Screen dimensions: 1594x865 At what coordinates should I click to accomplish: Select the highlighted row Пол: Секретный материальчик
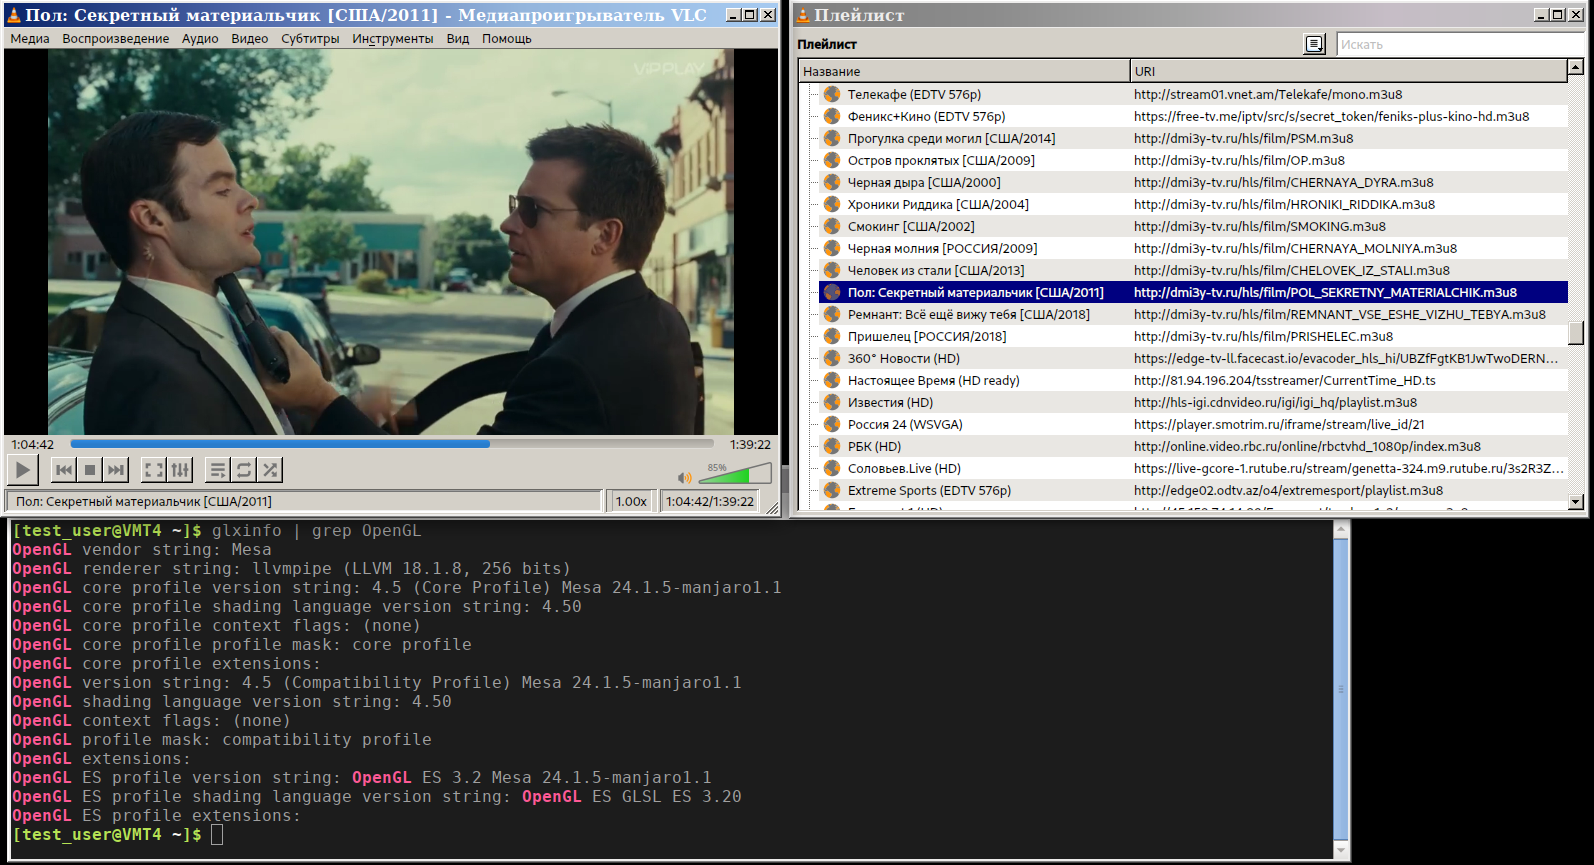[1193, 292]
